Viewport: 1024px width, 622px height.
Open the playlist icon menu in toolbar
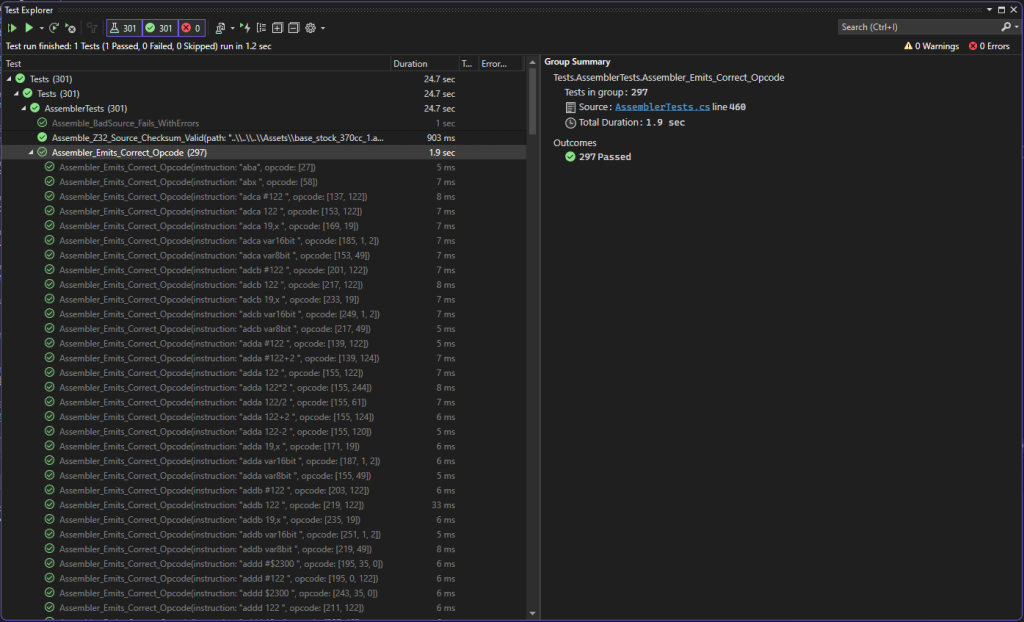point(221,28)
